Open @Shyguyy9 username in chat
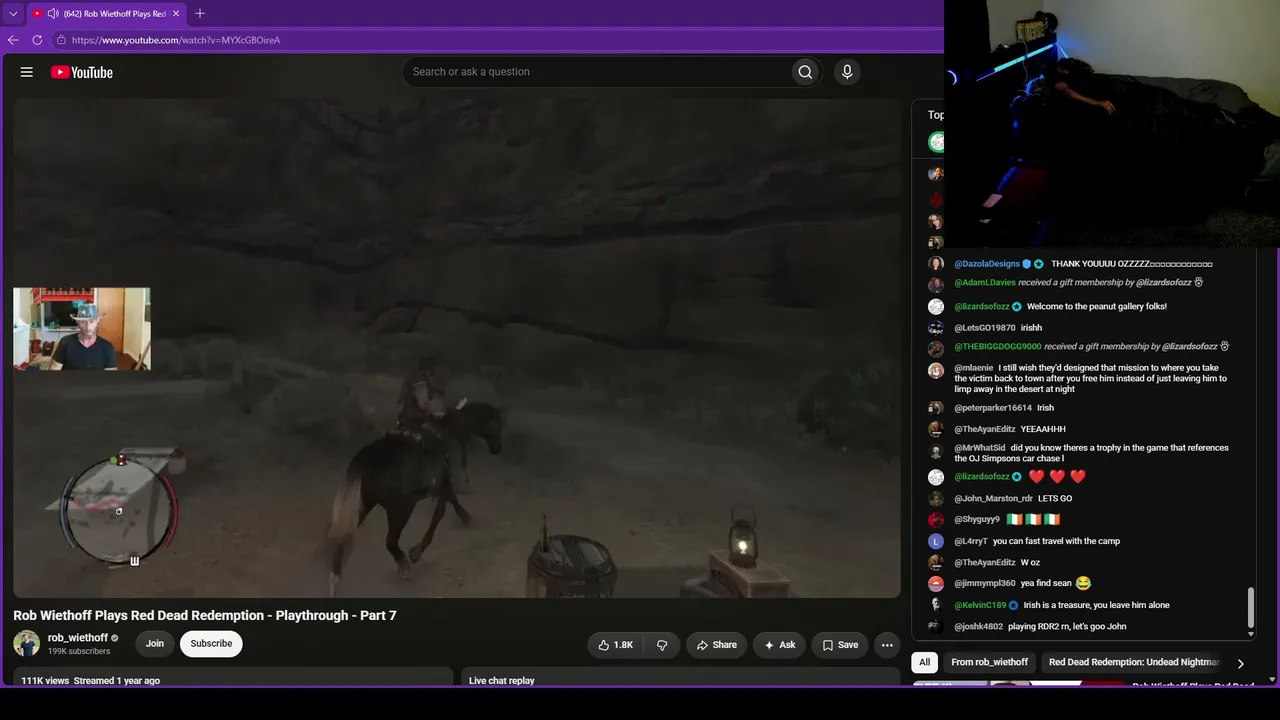Screen dimensions: 1280x720 point(977,520)
